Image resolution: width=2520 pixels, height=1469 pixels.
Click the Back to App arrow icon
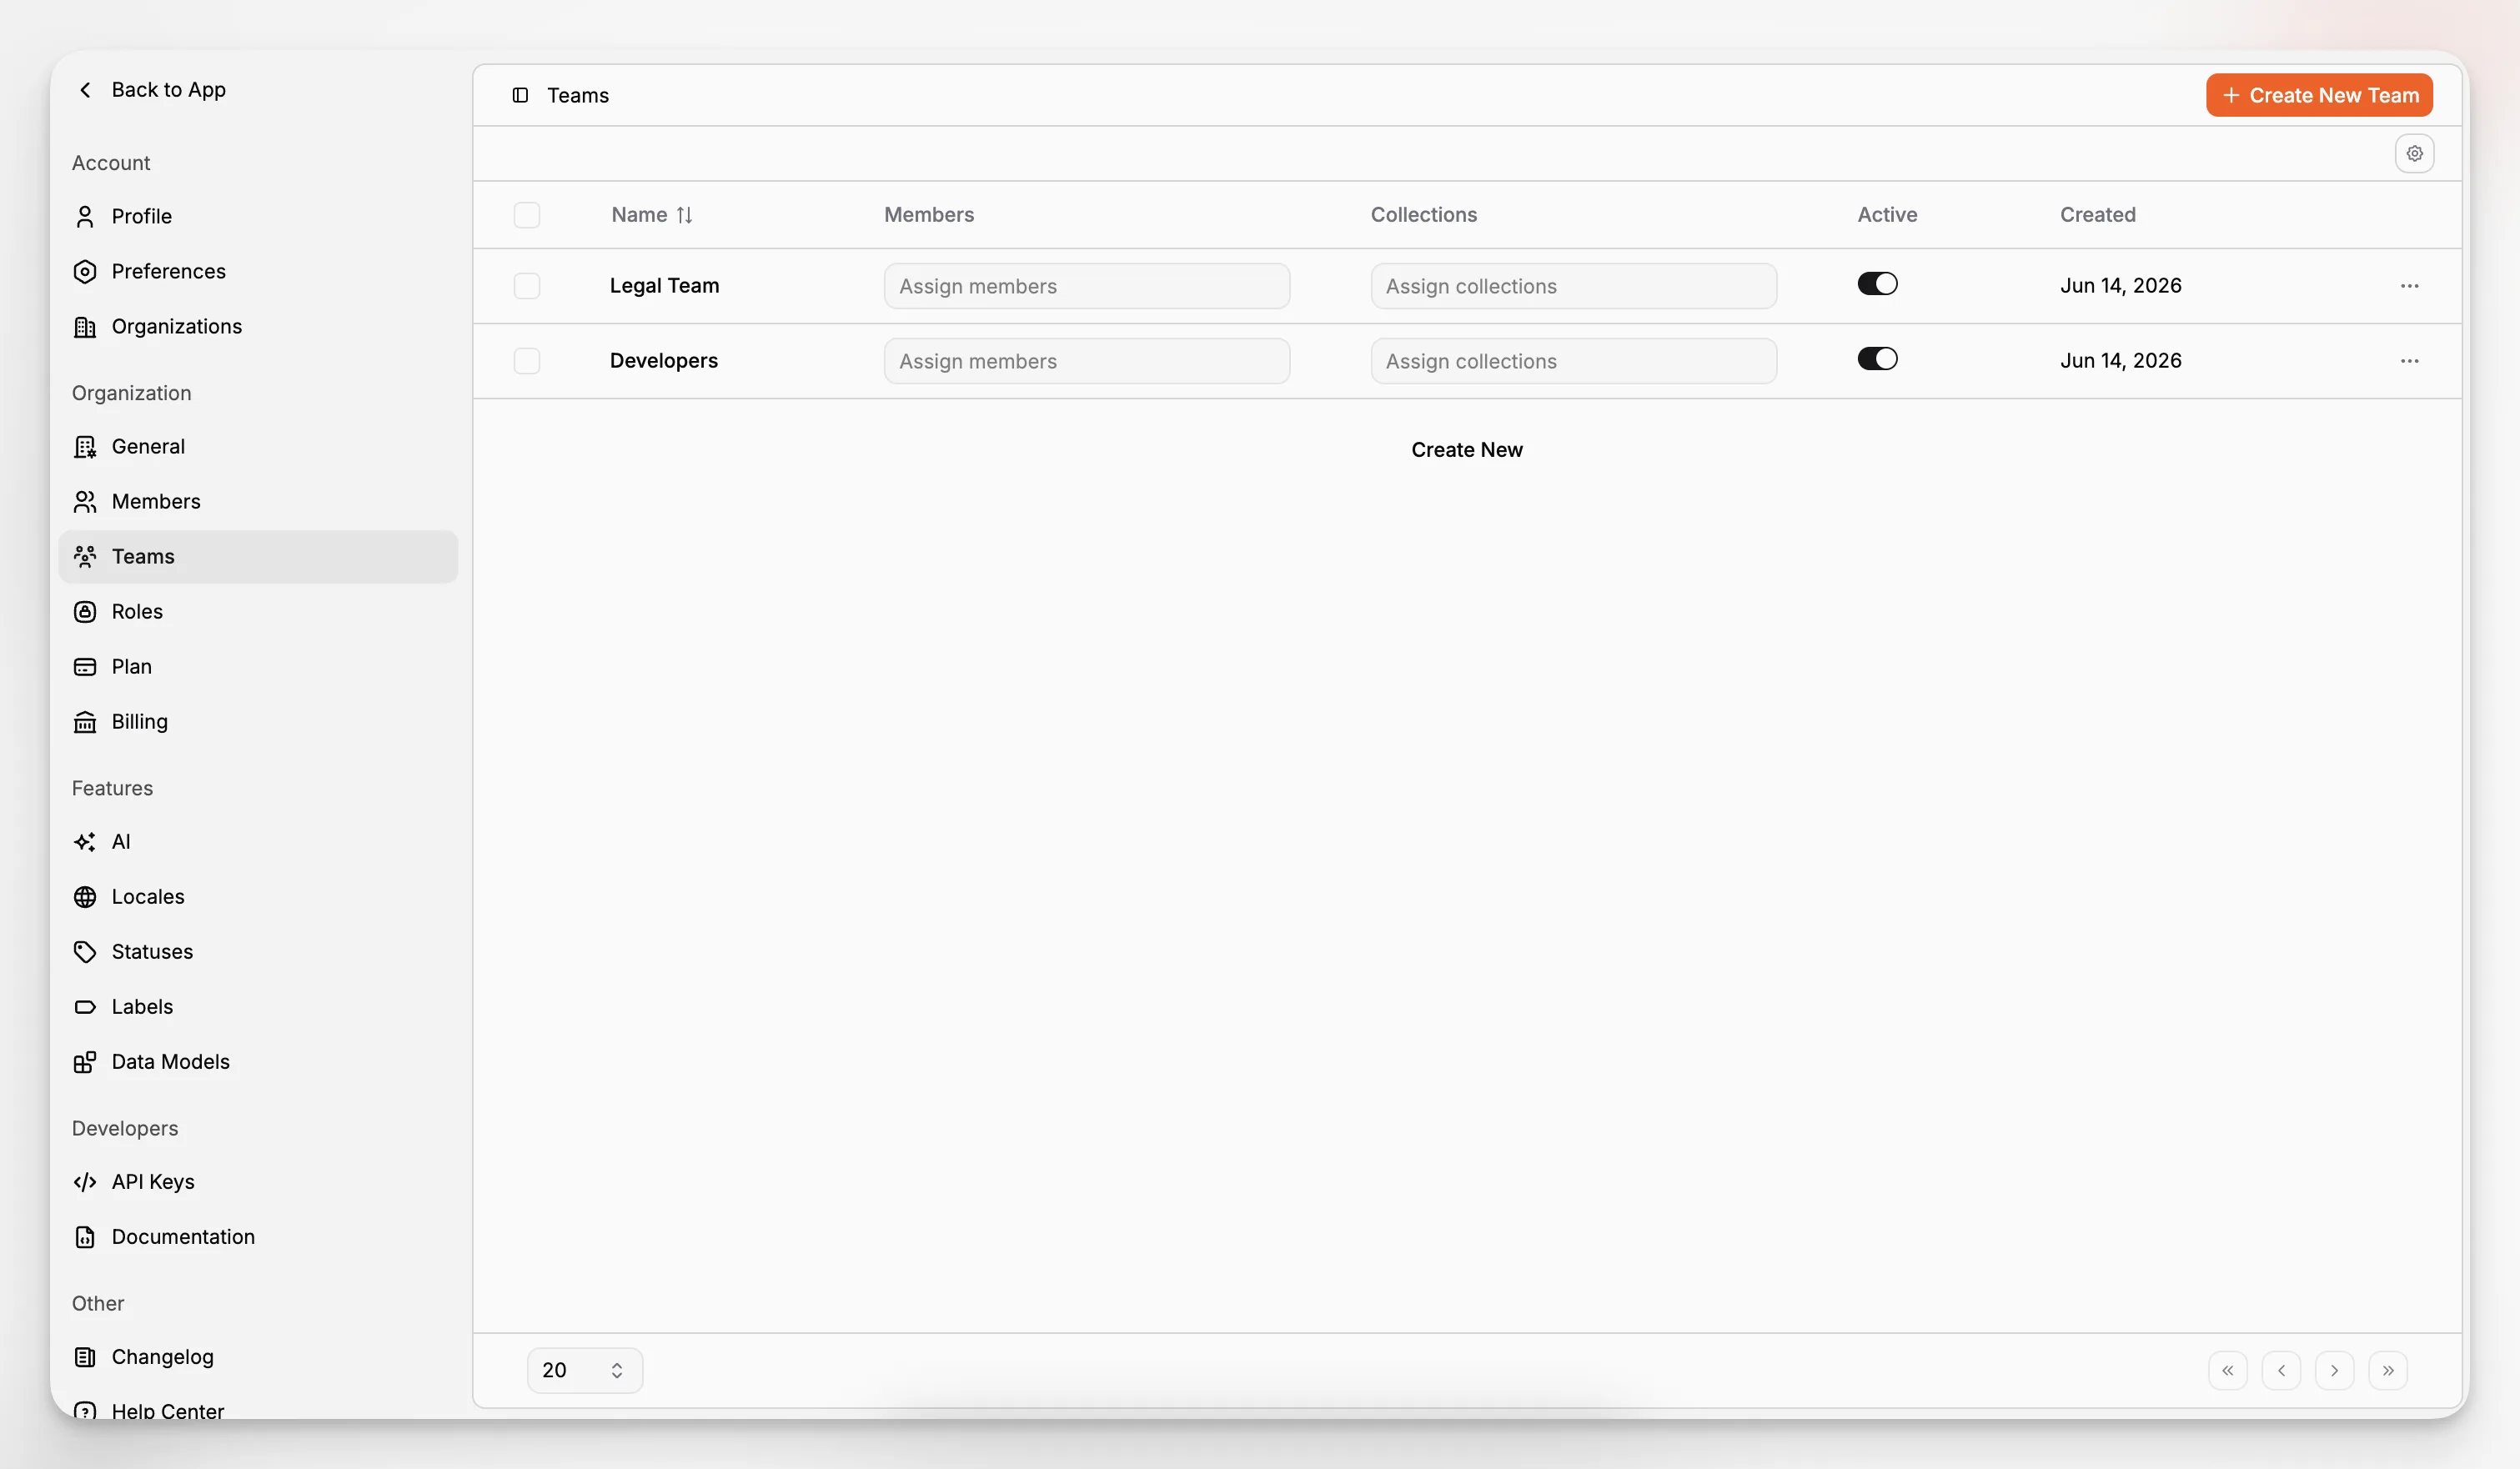pos(85,90)
